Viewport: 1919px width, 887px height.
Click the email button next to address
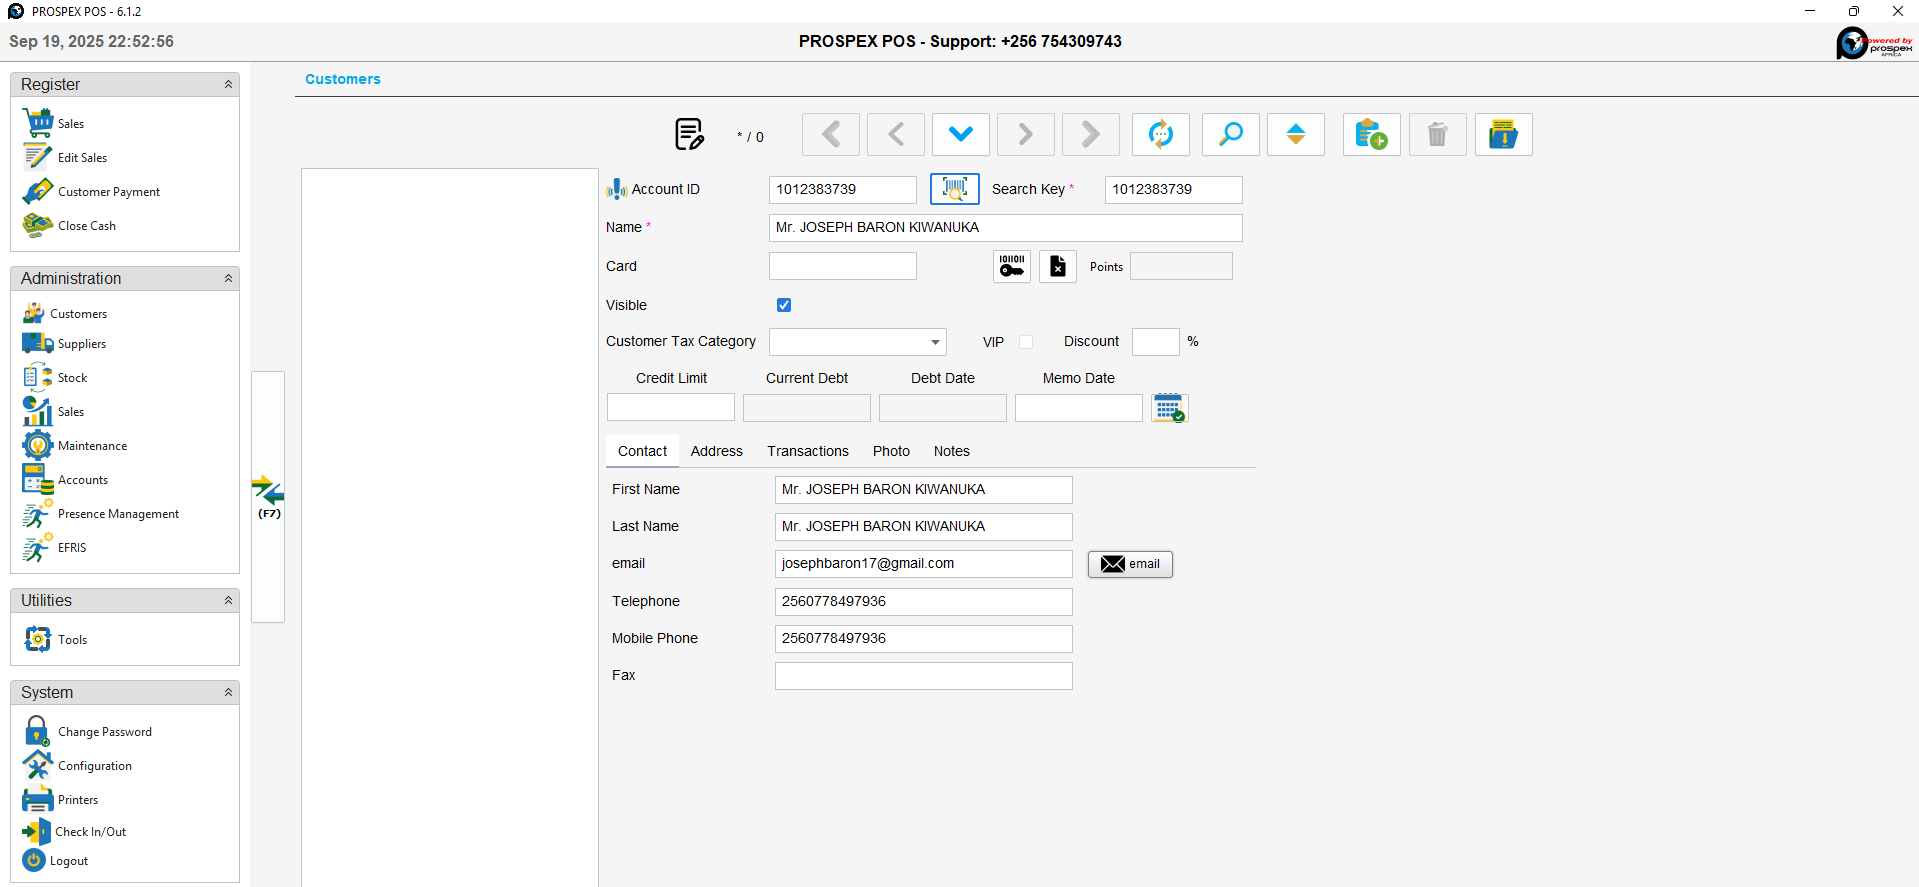pos(1129,564)
